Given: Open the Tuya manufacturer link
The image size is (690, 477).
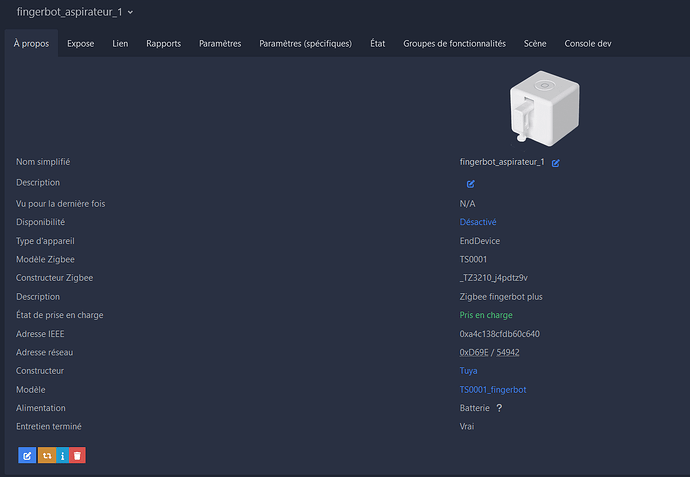Looking at the screenshot, I should [x=469, y=371].
